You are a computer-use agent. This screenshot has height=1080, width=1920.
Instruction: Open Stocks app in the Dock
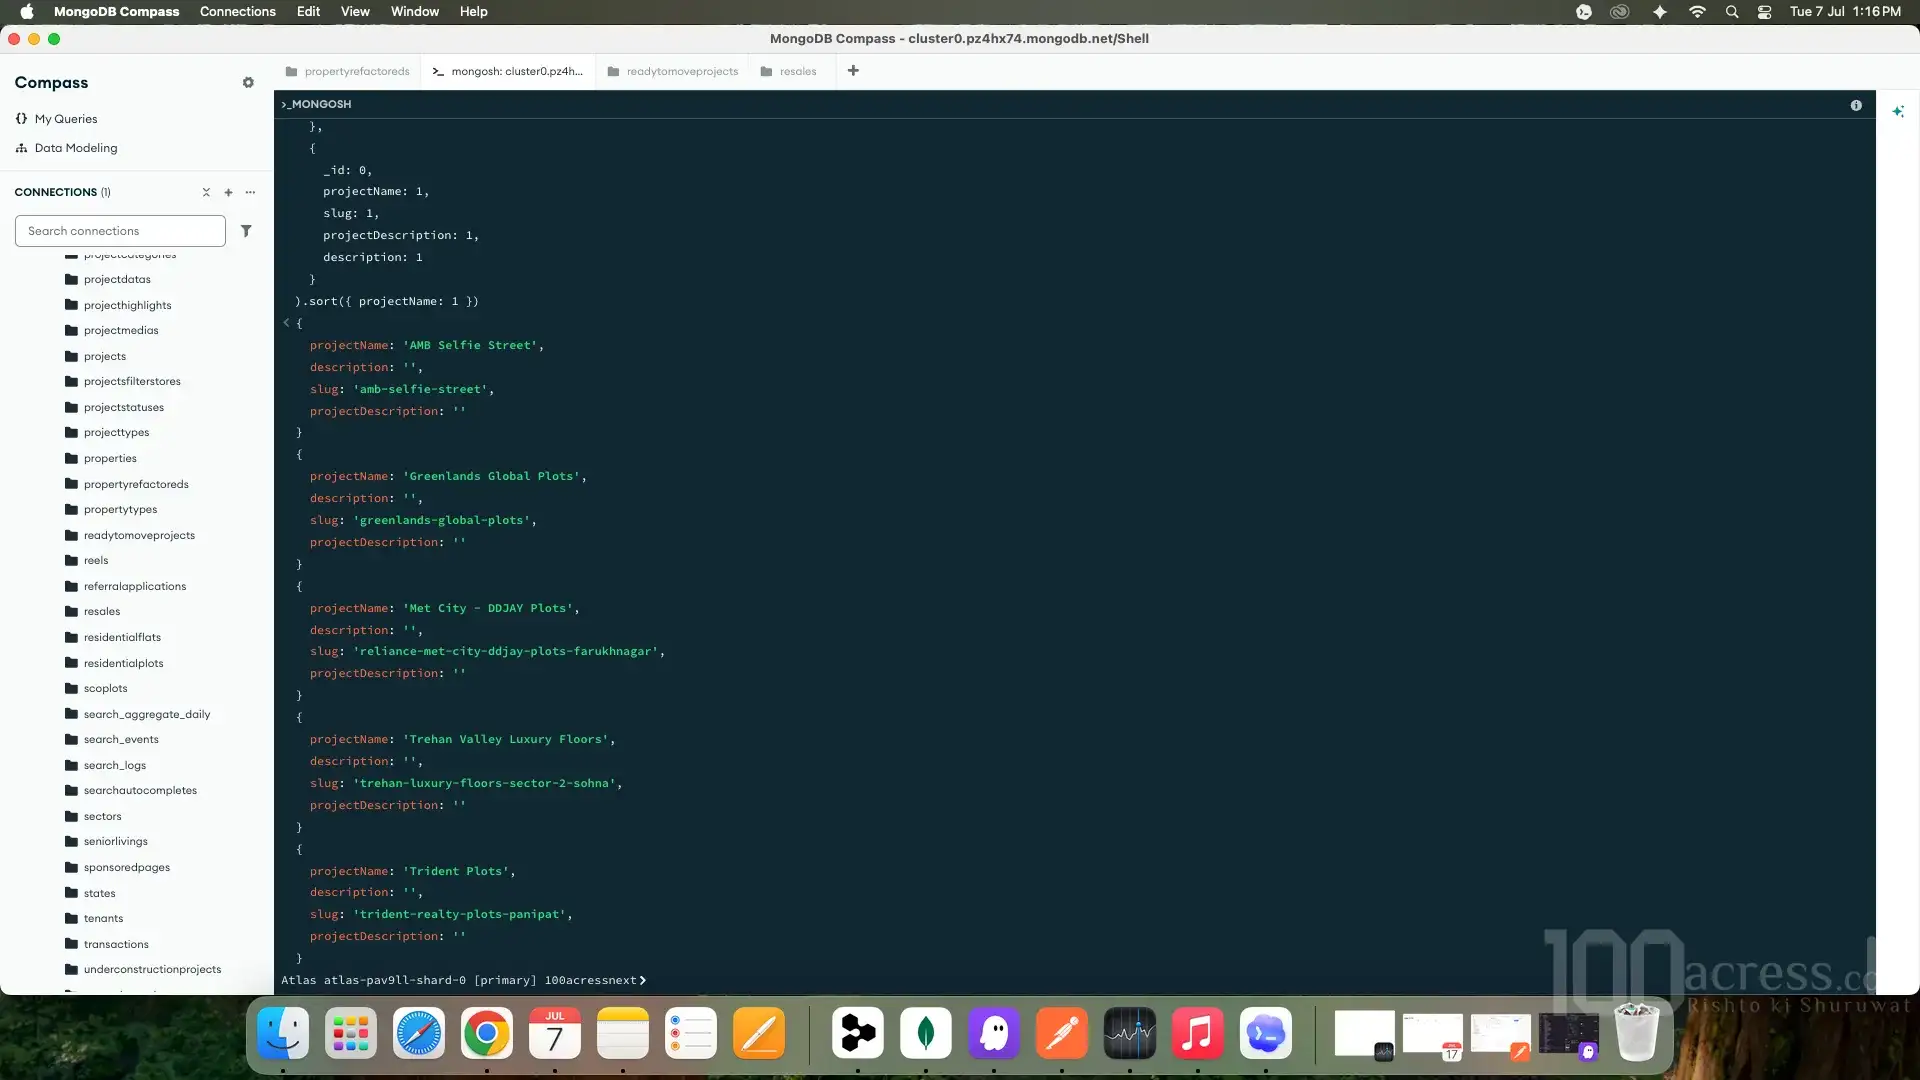point(1130,1034)
